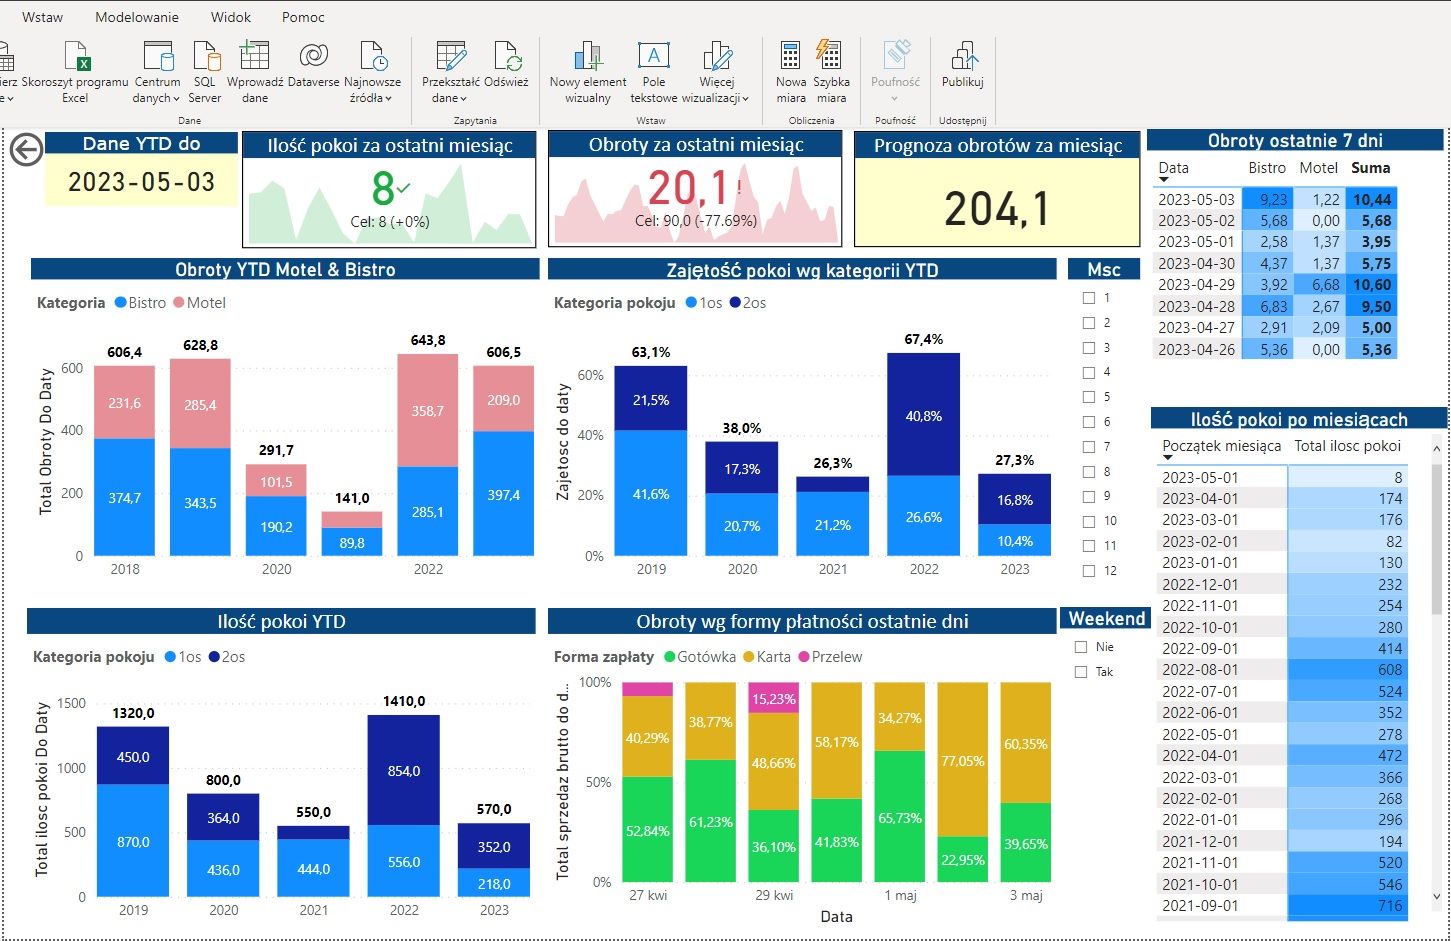Click Total ilosc pokoi header
Image resolution: width=1451 pixels, height=941 pixels.
click(1347, 446)
